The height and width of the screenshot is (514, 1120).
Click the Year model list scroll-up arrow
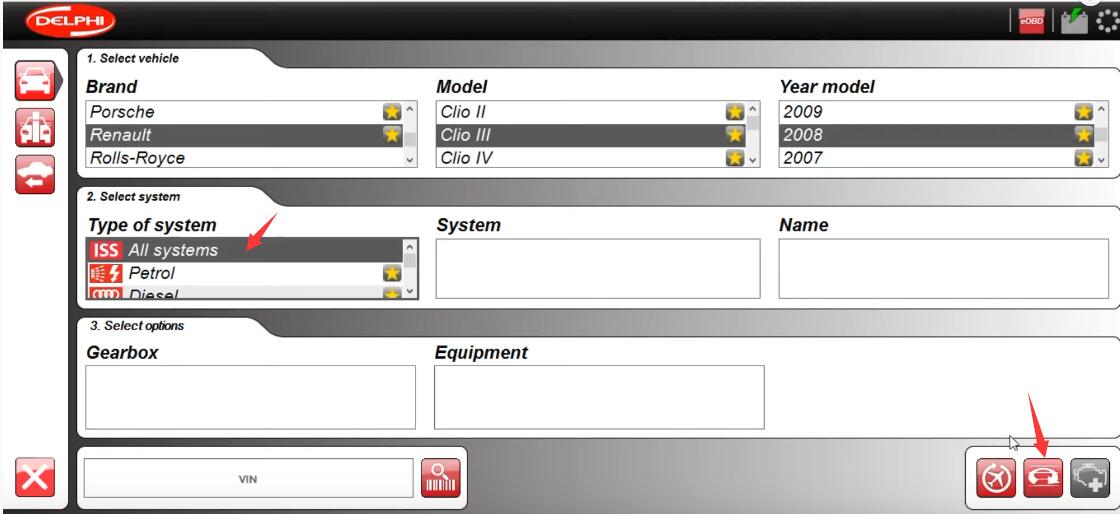click(1101, 109)
